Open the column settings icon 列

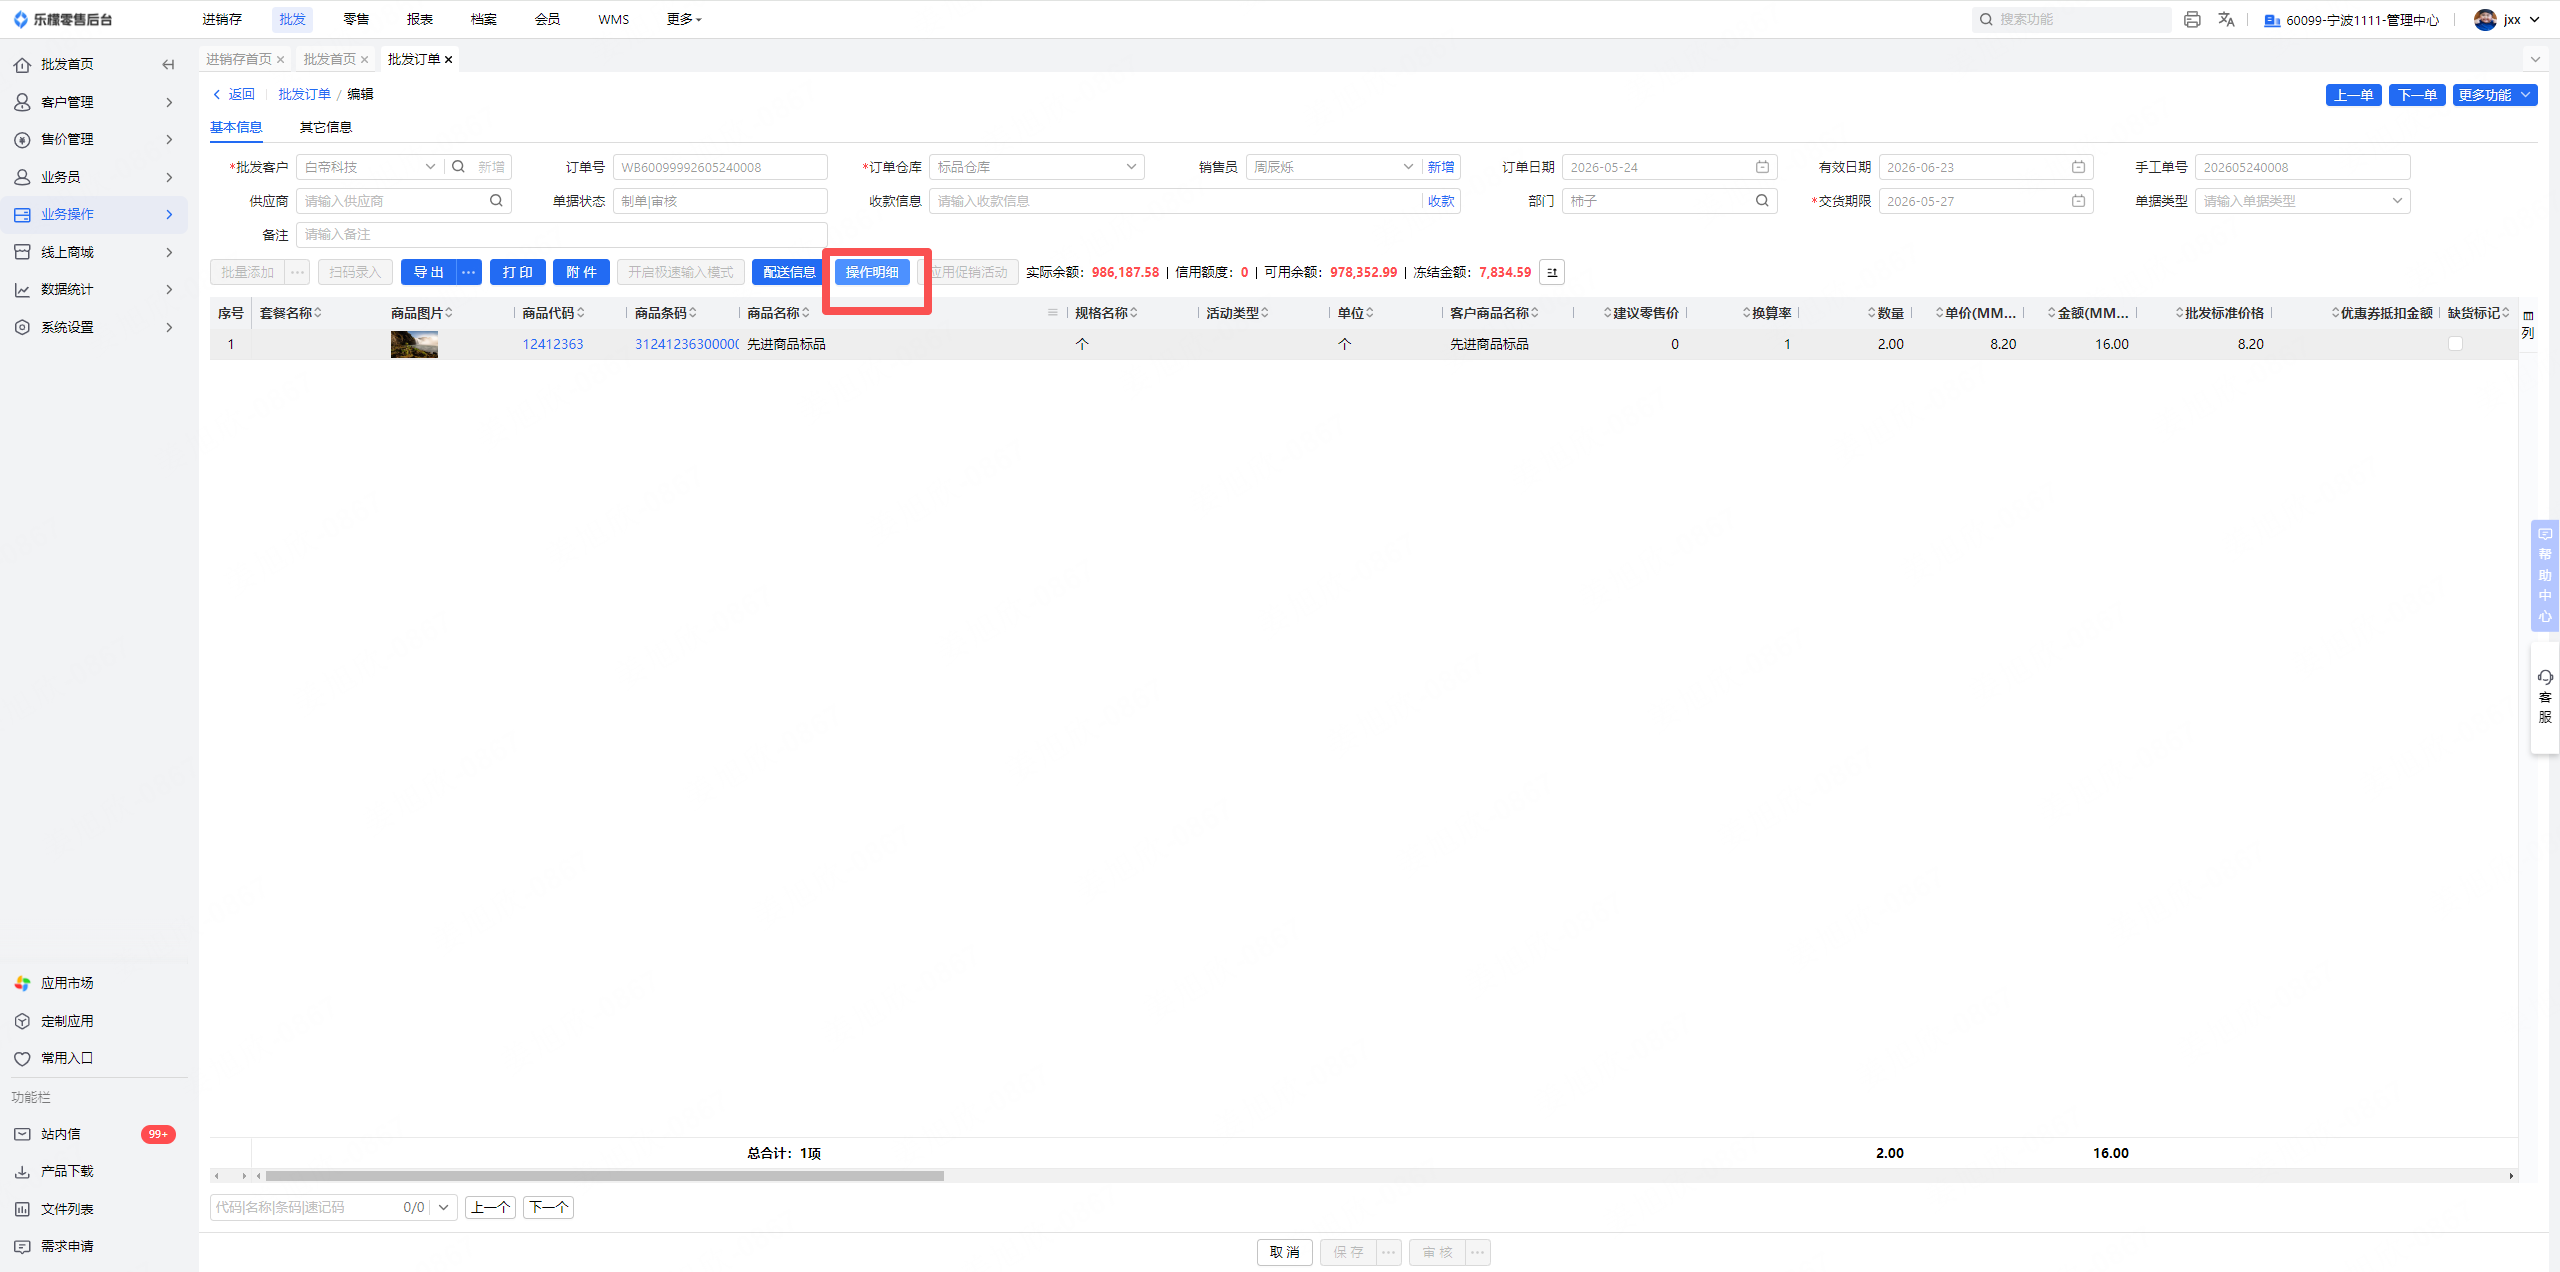(2528, 324)
